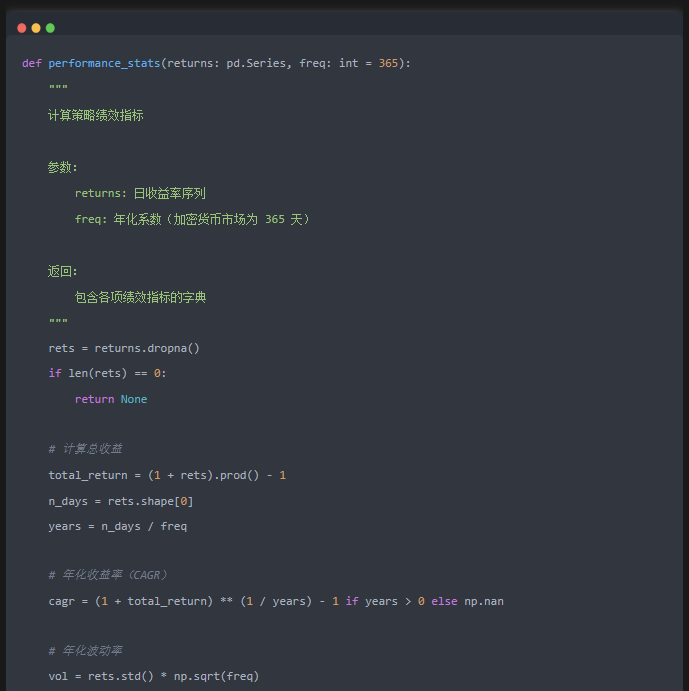Click the performance_stats function name

coord(104,63)
